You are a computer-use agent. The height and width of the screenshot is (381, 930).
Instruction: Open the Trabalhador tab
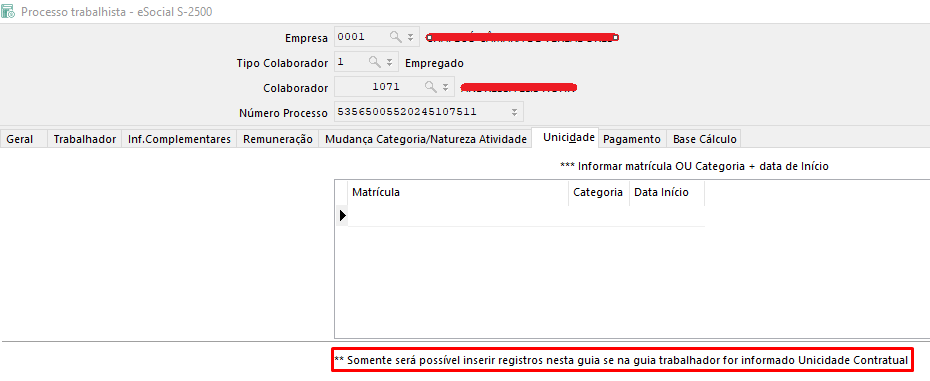[85, 139]
